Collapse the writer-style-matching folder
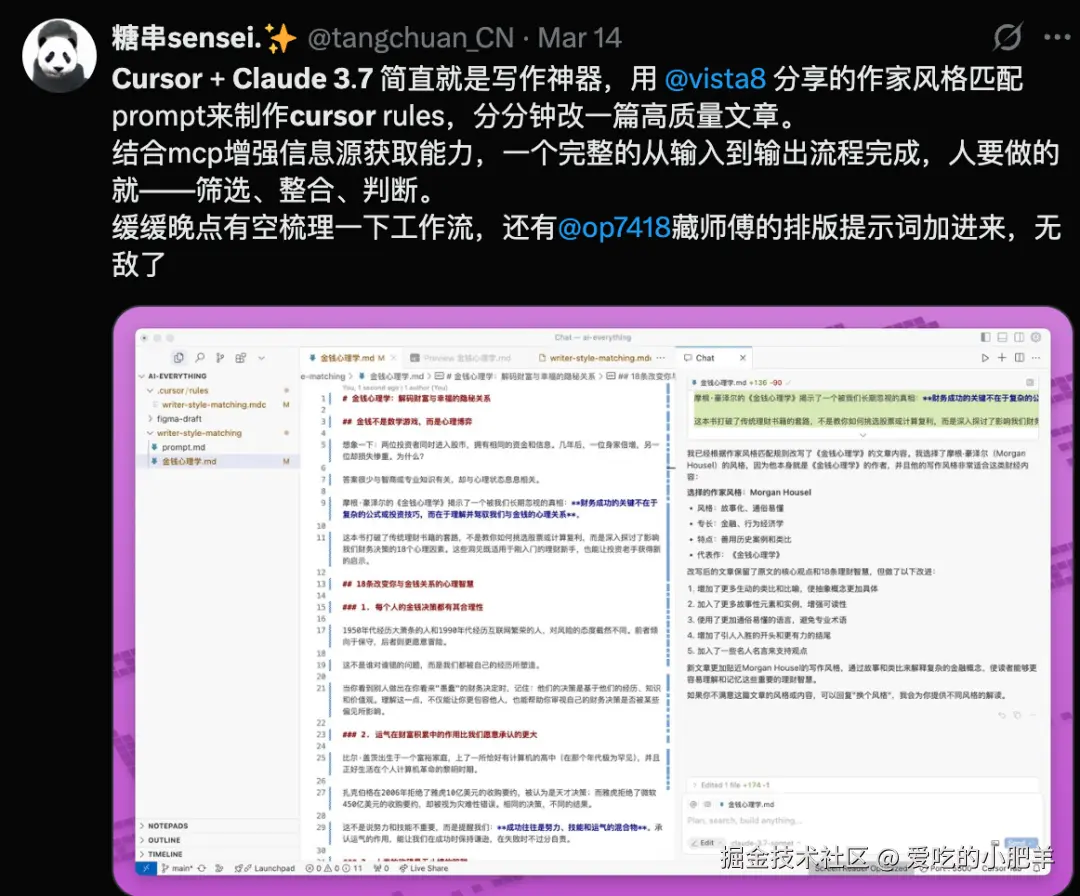The image size is (1080, 896). pos(149,433)
